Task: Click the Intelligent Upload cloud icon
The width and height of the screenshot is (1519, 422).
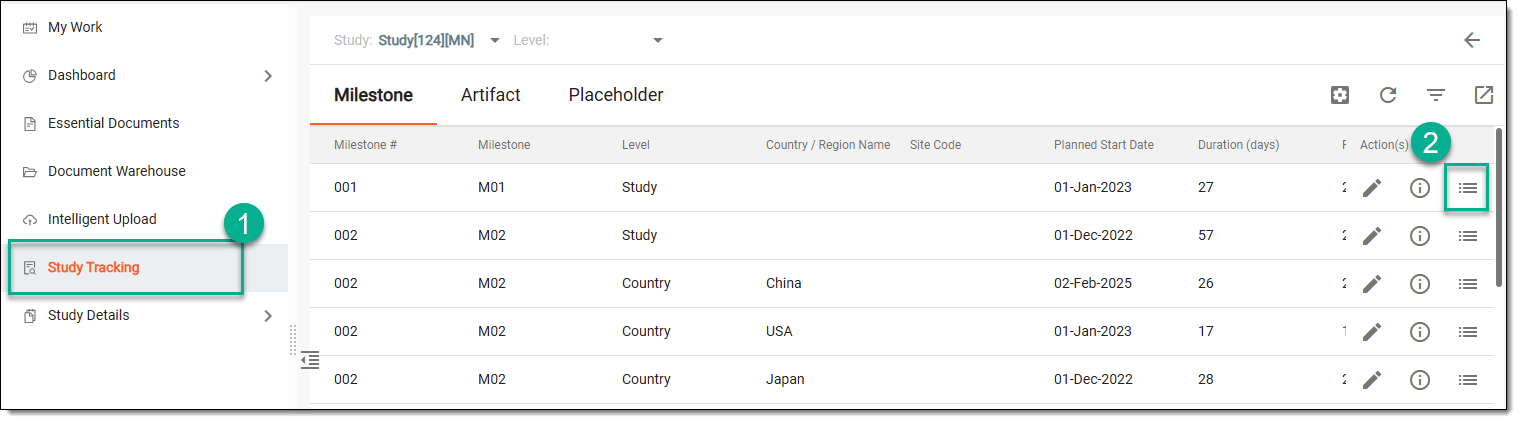Action: 30,220
